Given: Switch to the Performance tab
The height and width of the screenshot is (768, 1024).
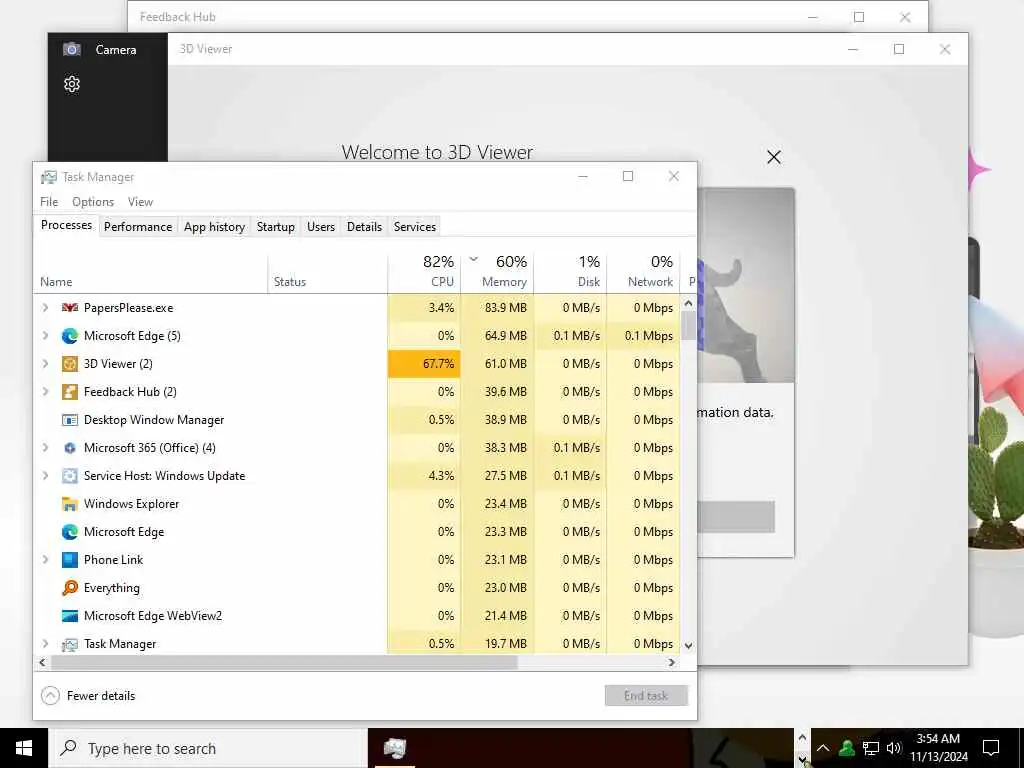Looking at the screenshot, I should (x=138, y=227).
